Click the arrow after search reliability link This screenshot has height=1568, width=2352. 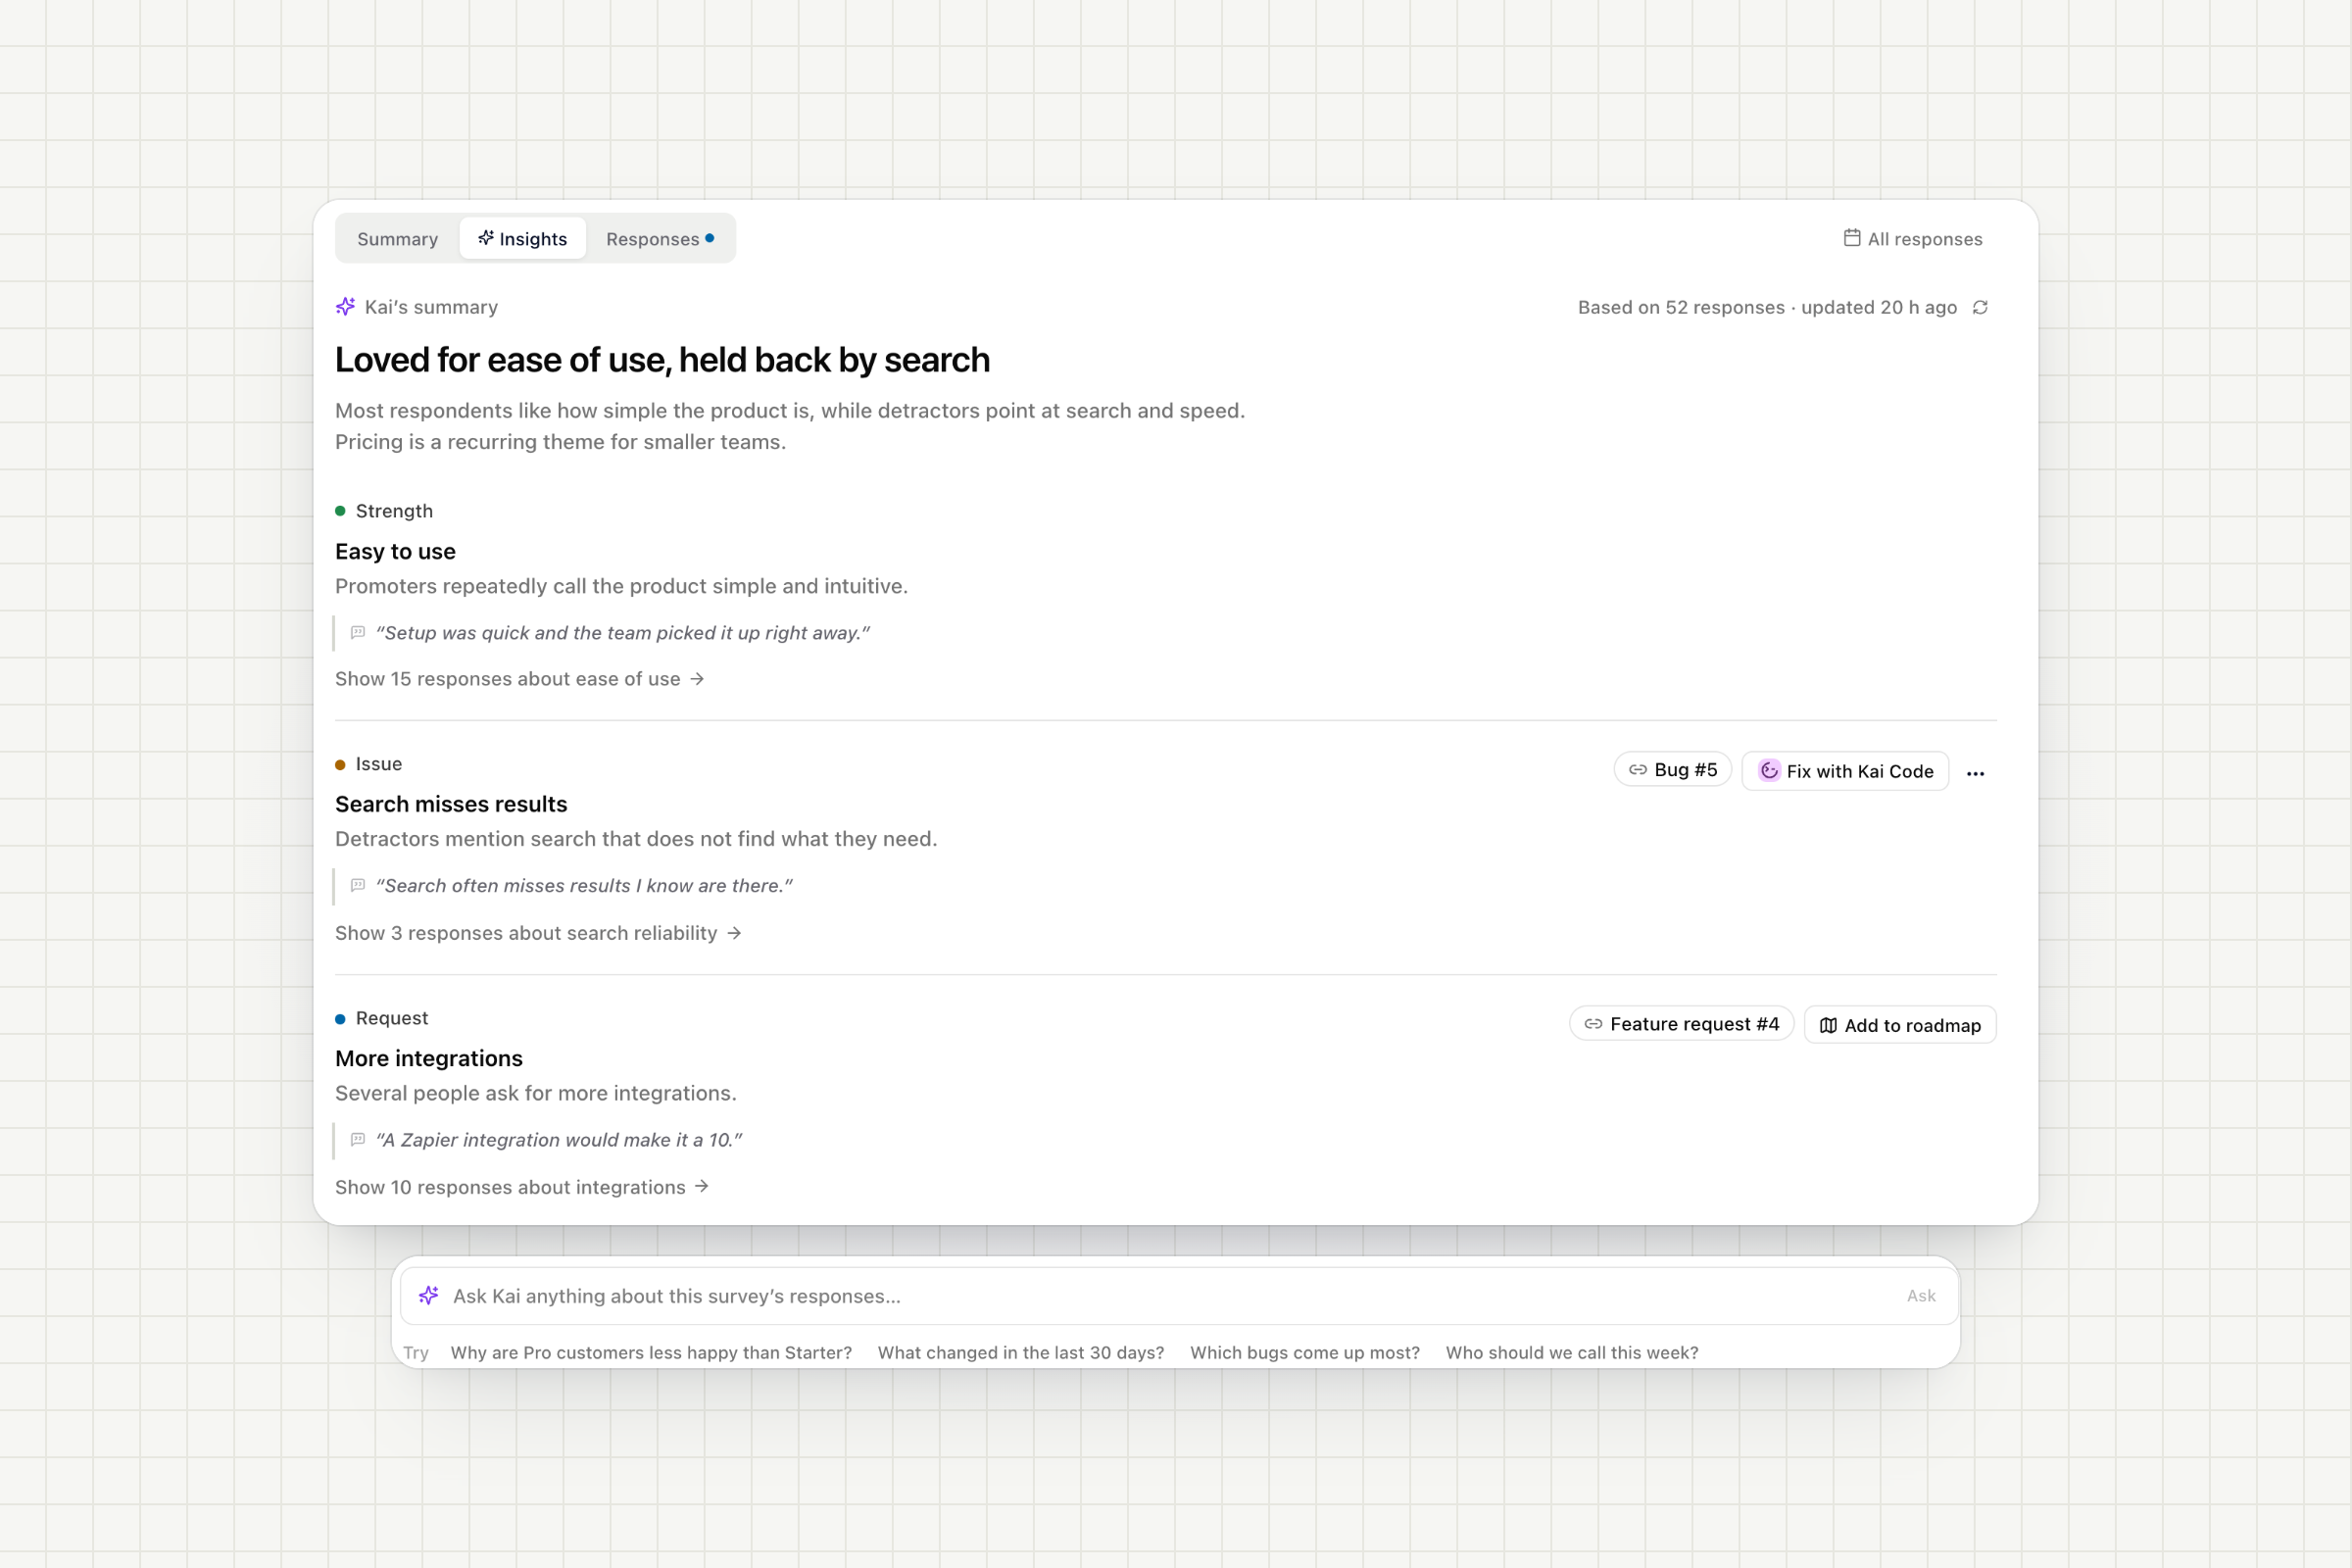tap(734, 933)
